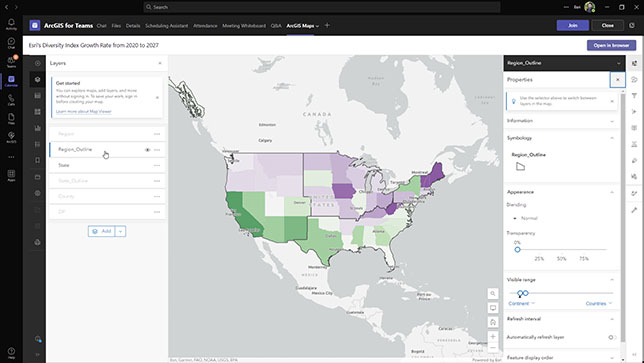
Task: Open the Legend icon in dark toolbar
Action: coord(37,144)
